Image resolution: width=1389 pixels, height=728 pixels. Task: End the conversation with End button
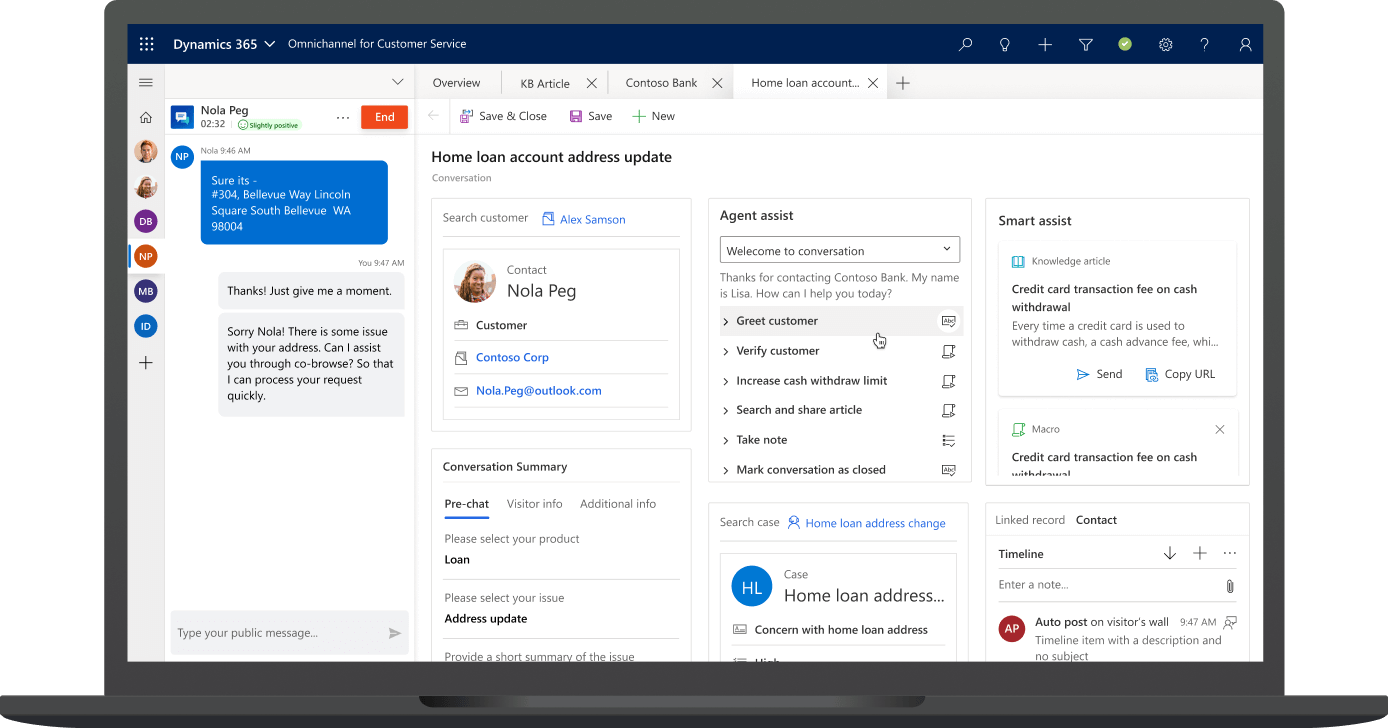tap(384, 117)
